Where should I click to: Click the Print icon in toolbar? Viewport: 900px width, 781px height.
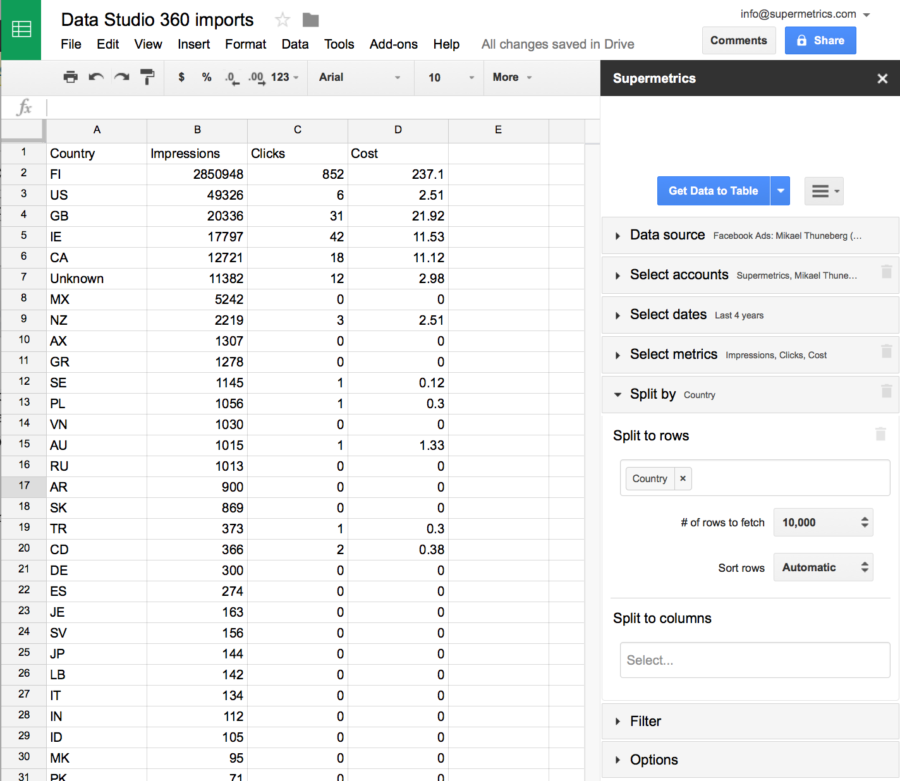(x=71, y=77)
